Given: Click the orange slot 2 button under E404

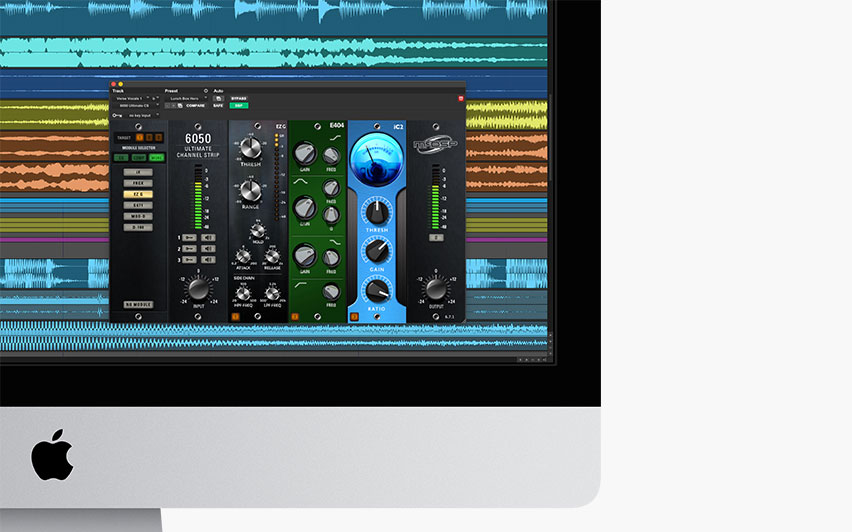Looking at the screenshot, I should pyautogui.click(x=295, y=316).
